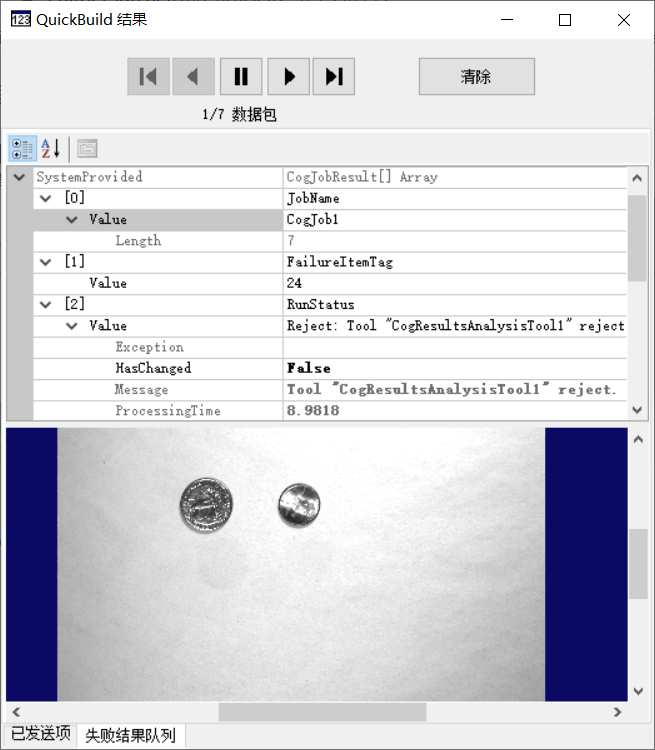Select the Reject: Tool value cell
Image resolution: width=655 pixels, height=750 pixels.
(455, 326)
